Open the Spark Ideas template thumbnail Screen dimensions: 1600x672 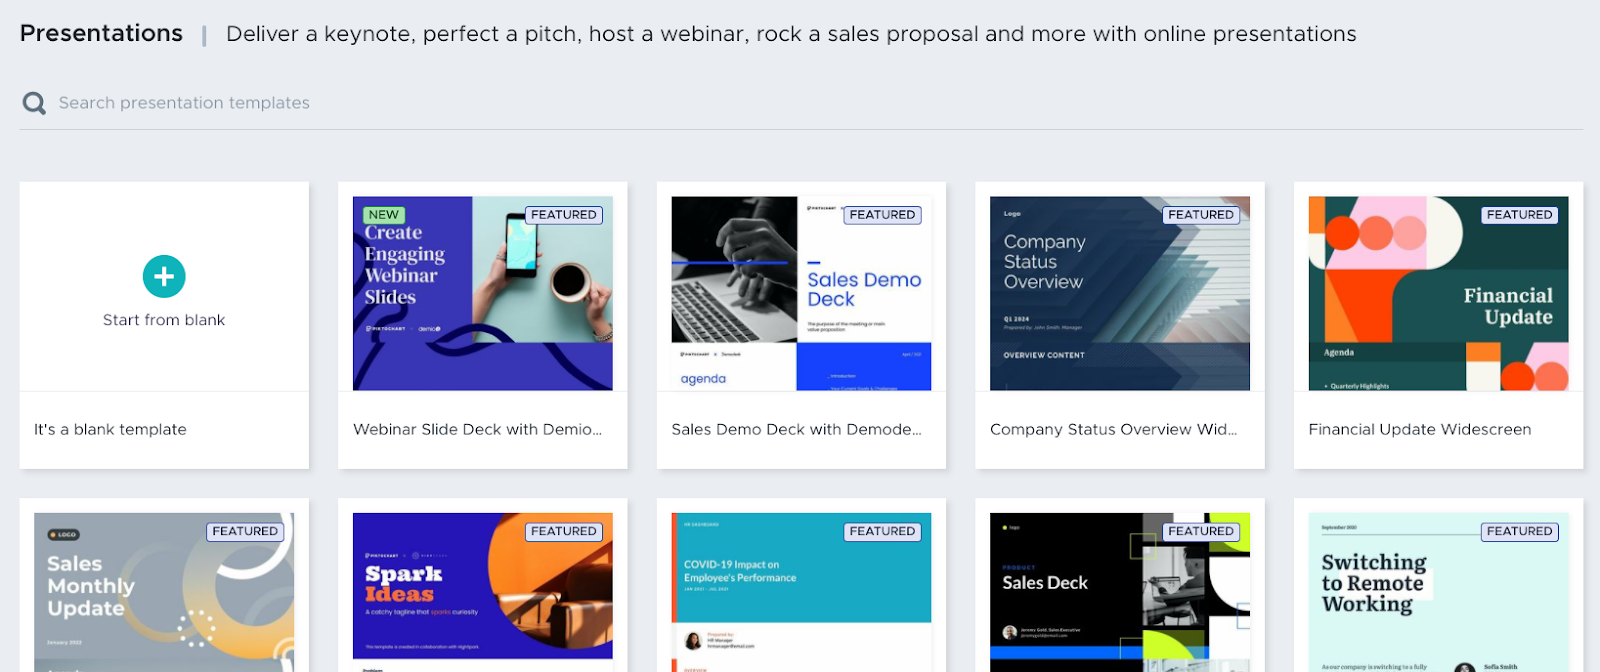pyautogui.click(x=483, y=592)
